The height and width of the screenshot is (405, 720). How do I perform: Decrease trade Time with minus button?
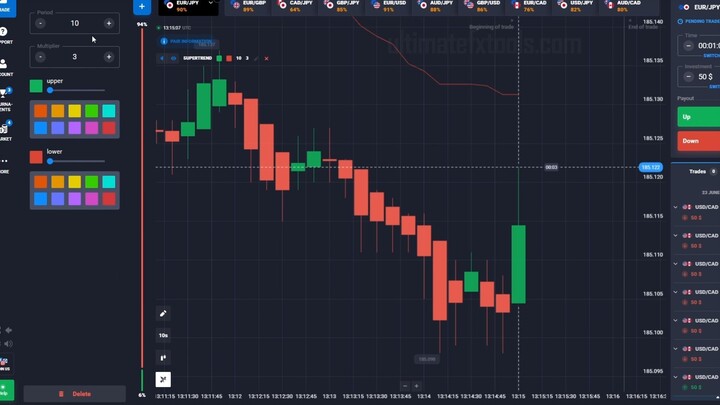click(x=688, y=45)
